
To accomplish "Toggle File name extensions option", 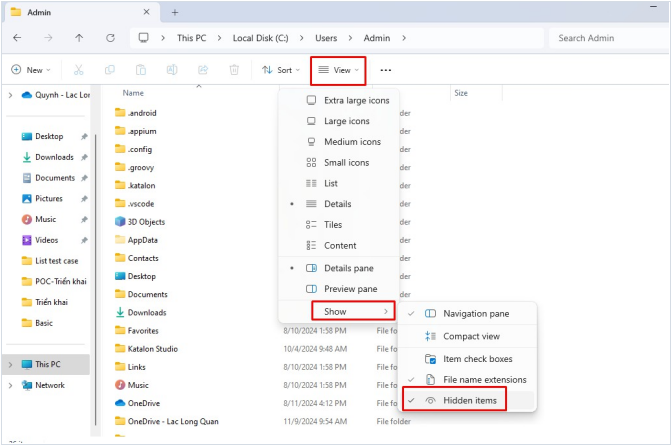I will point(484,380).
